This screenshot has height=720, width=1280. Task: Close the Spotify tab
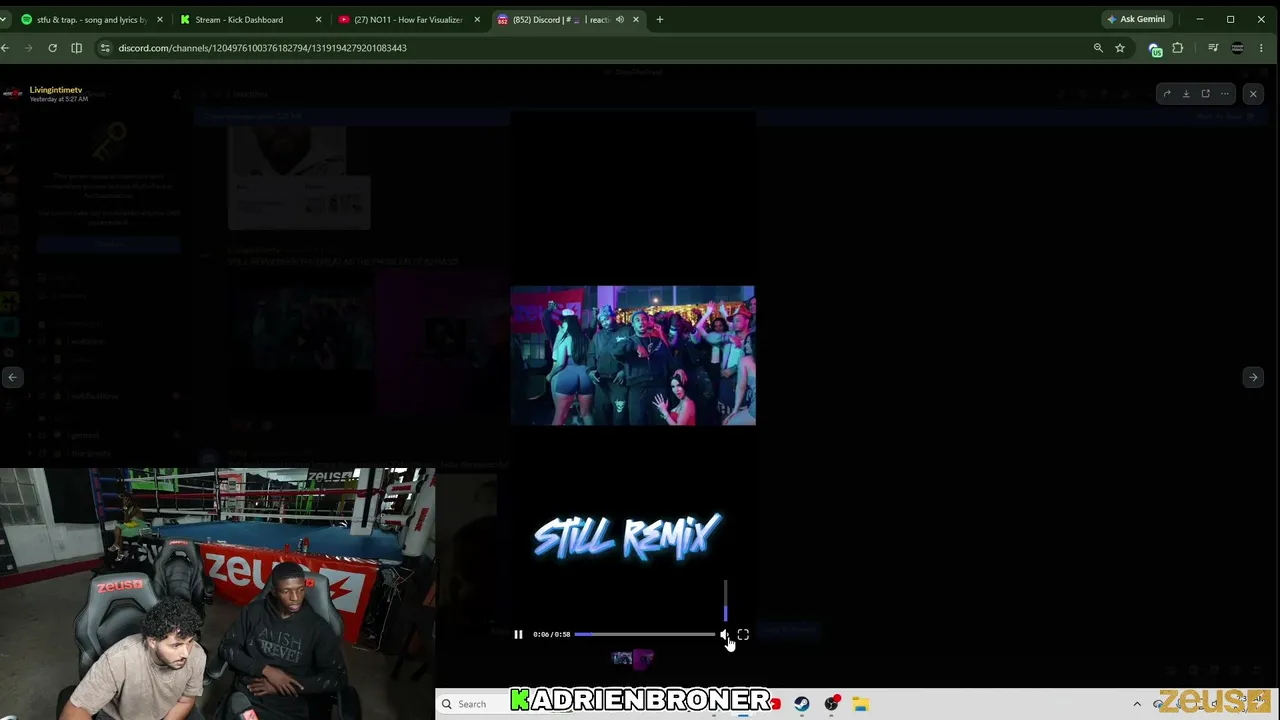point(159,19)
